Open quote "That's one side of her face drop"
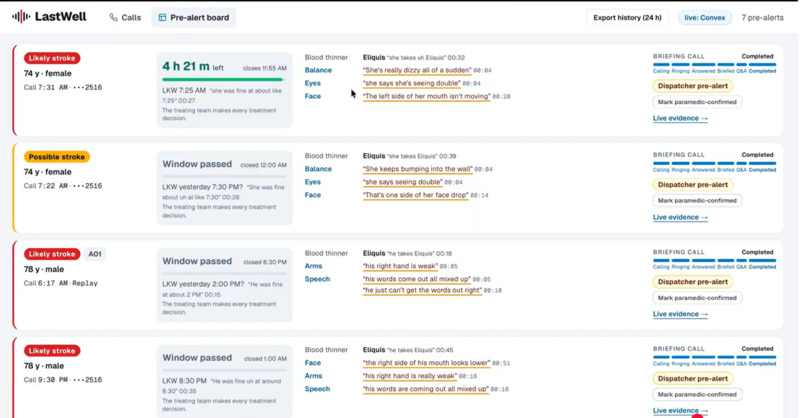This screenshot has width=806, height=418. [415, 195]
